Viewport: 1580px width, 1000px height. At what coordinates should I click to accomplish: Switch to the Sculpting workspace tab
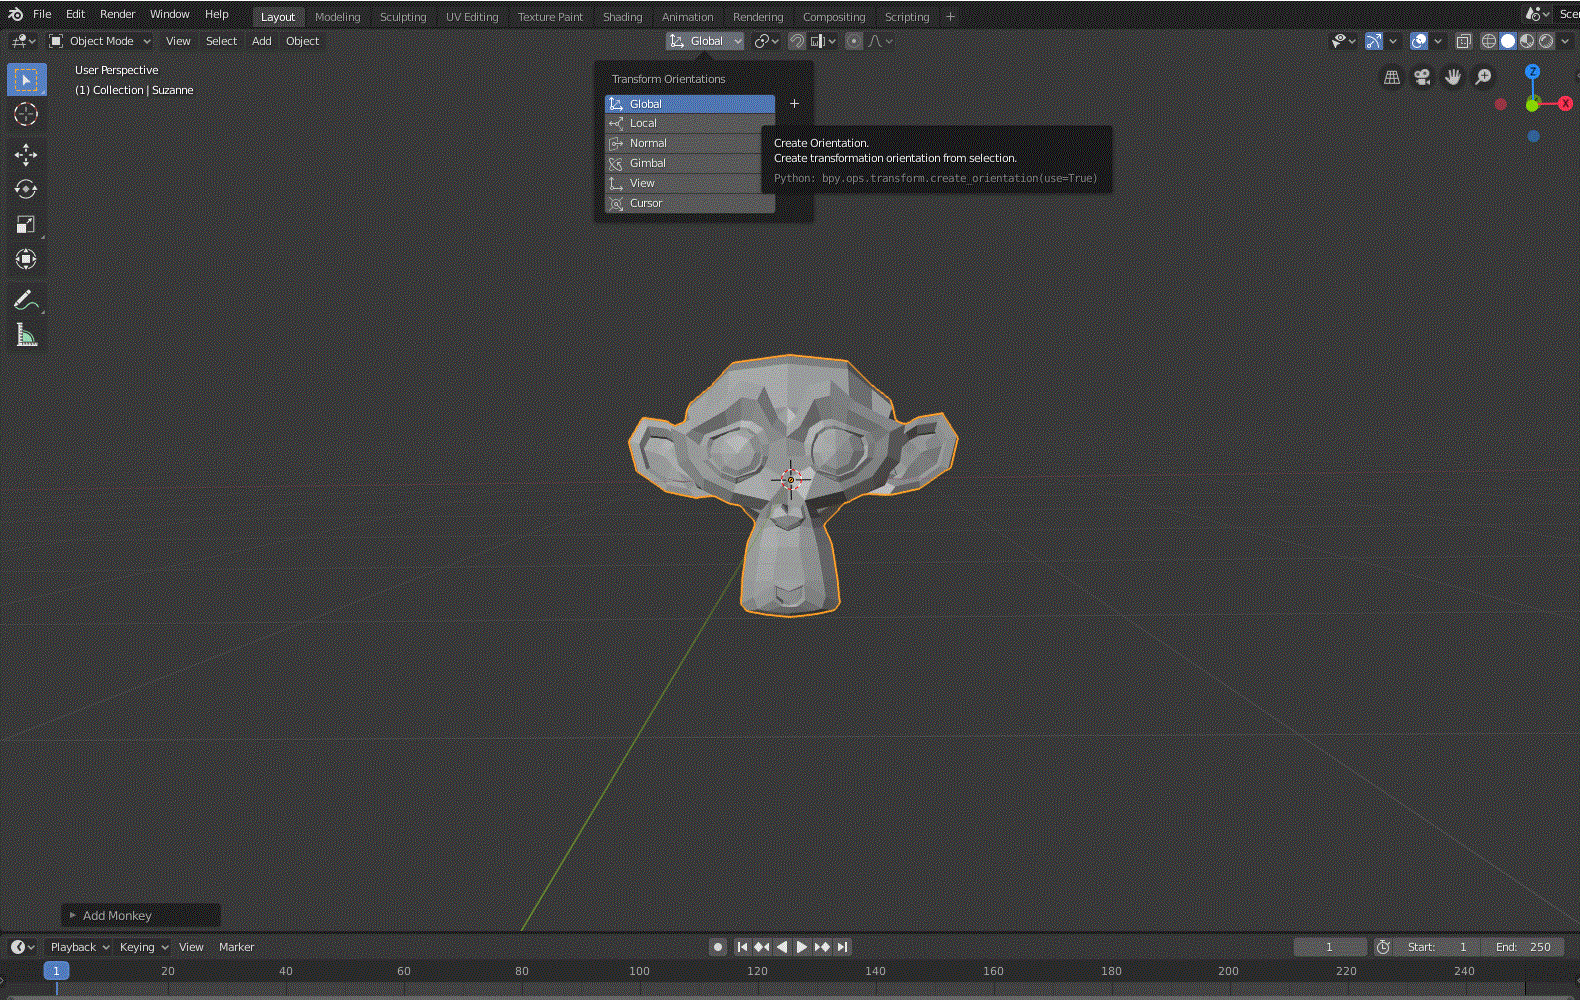pos(403,17)
